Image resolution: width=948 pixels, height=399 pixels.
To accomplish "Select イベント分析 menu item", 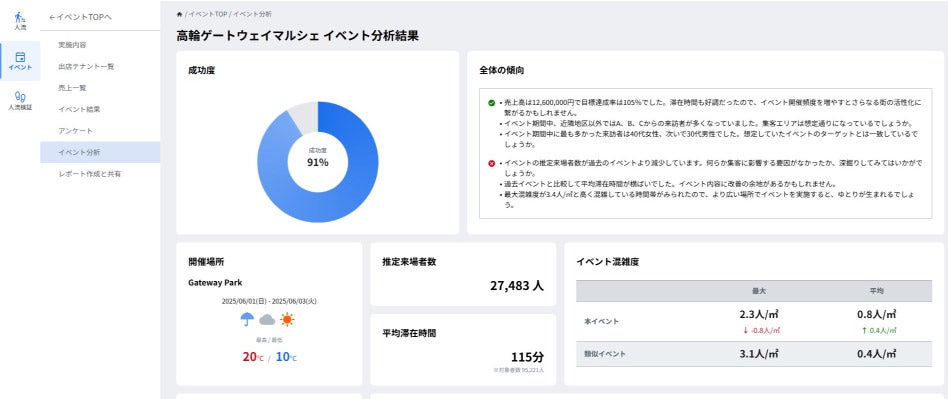I will coord(100,152).
